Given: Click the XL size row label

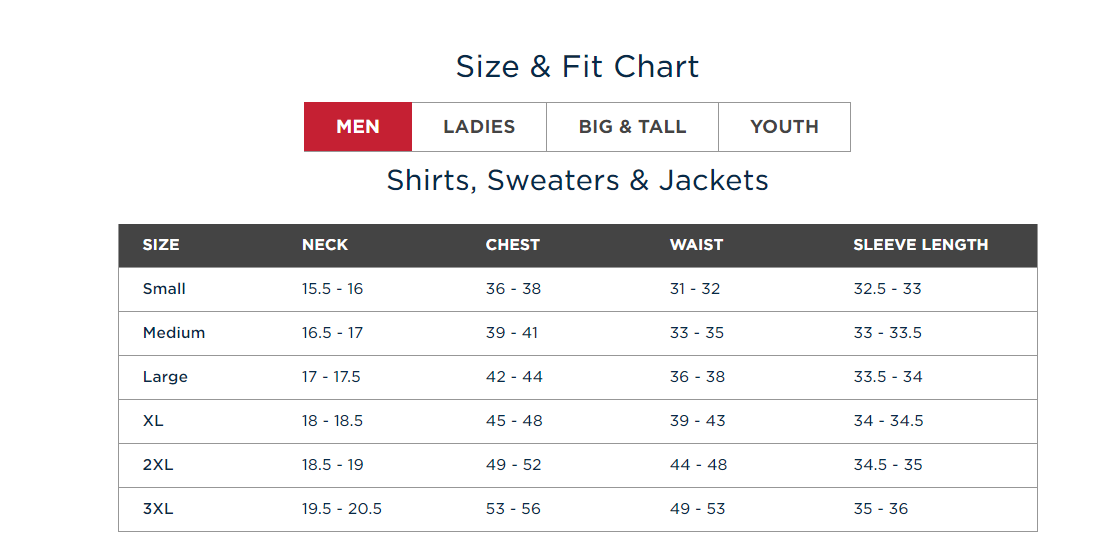Looking at the screenshot, I should pos(153,421).
